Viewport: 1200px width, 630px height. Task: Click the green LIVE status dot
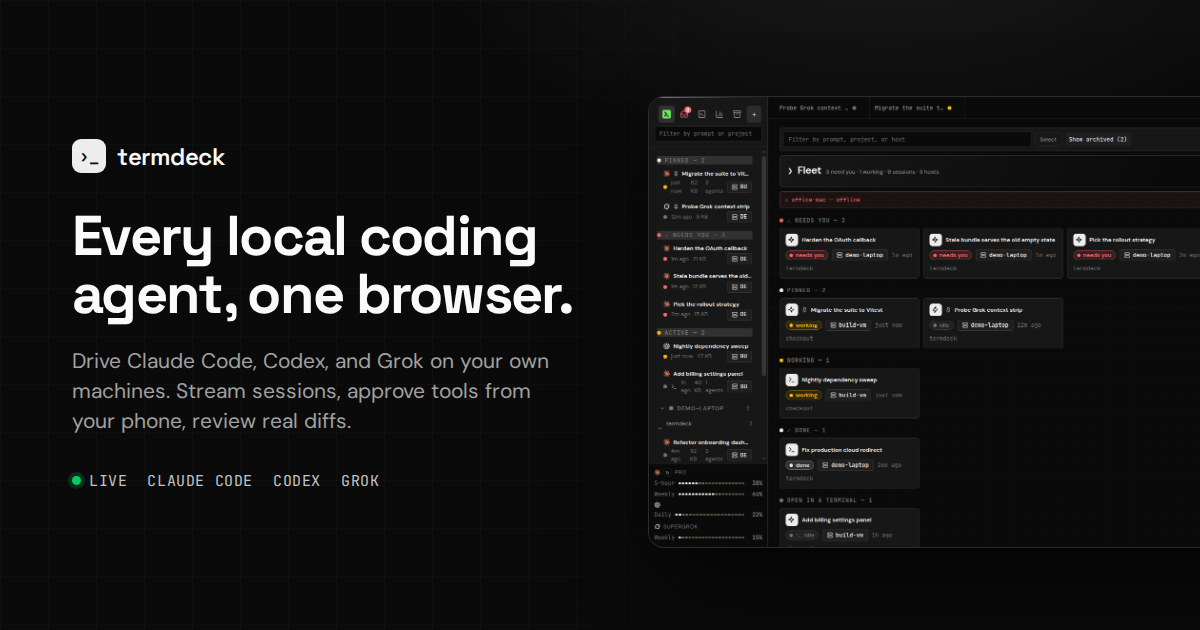(75, 481)
